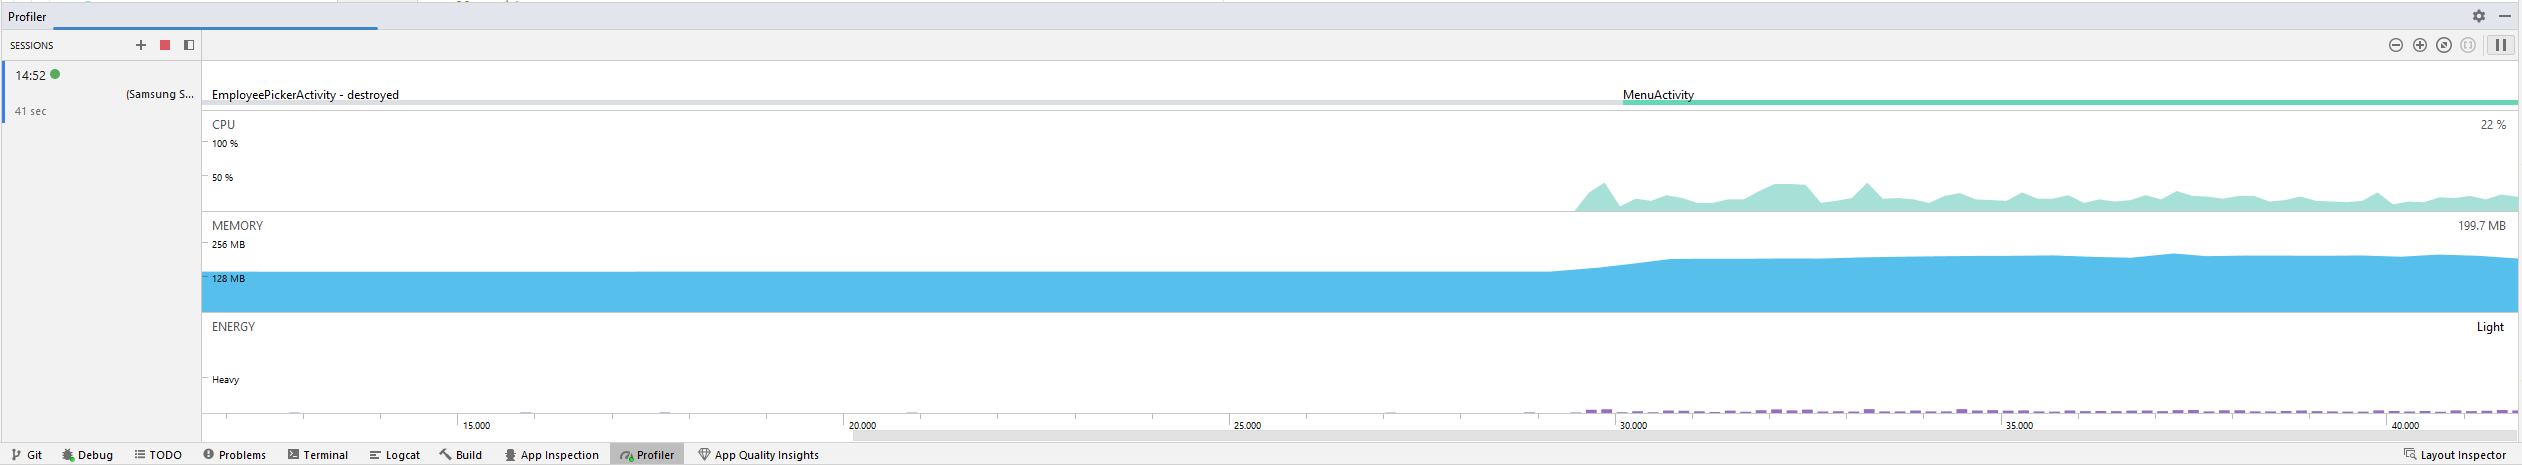Reset the timeline zoom to default
The width and height of the screenshot is (2522, 465).
2444,45
